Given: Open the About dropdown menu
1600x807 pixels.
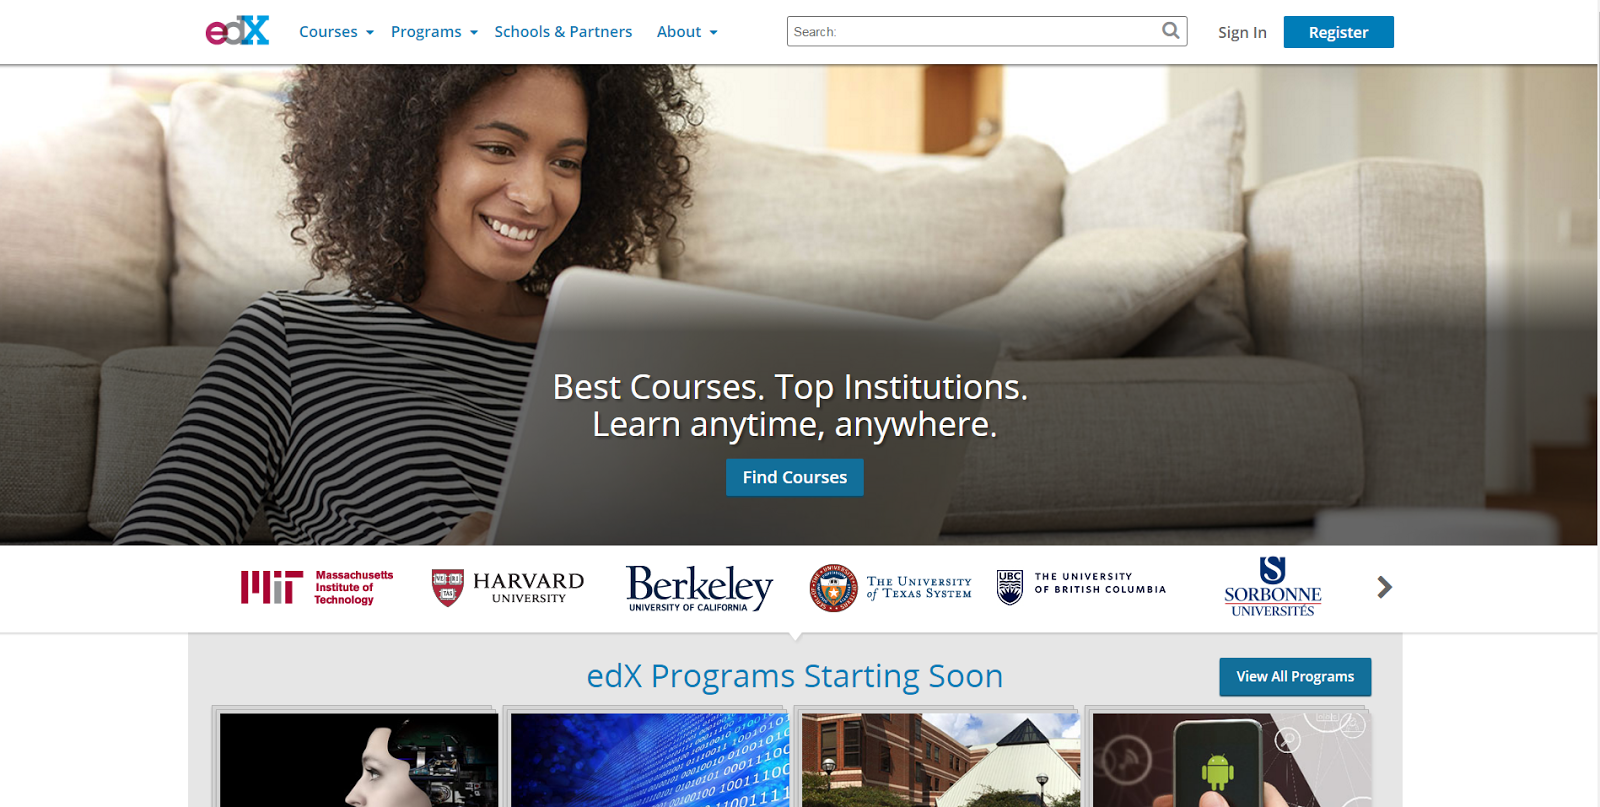Looking at the screenshot, I should 687,32.
